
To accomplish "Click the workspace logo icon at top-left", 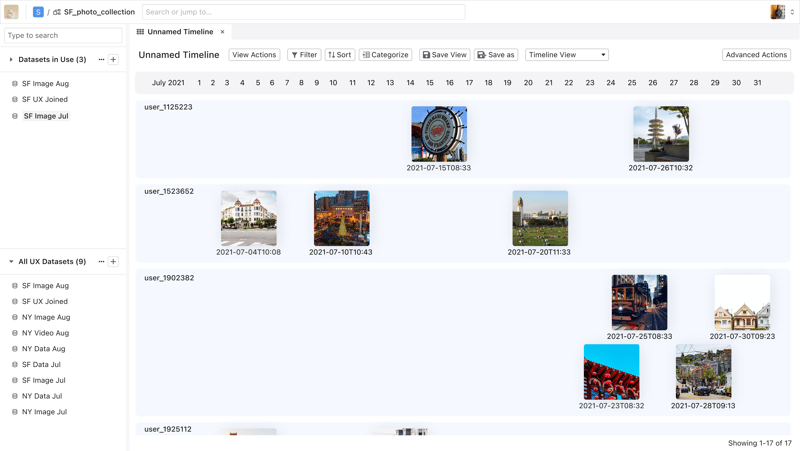I will click(11, 12).
